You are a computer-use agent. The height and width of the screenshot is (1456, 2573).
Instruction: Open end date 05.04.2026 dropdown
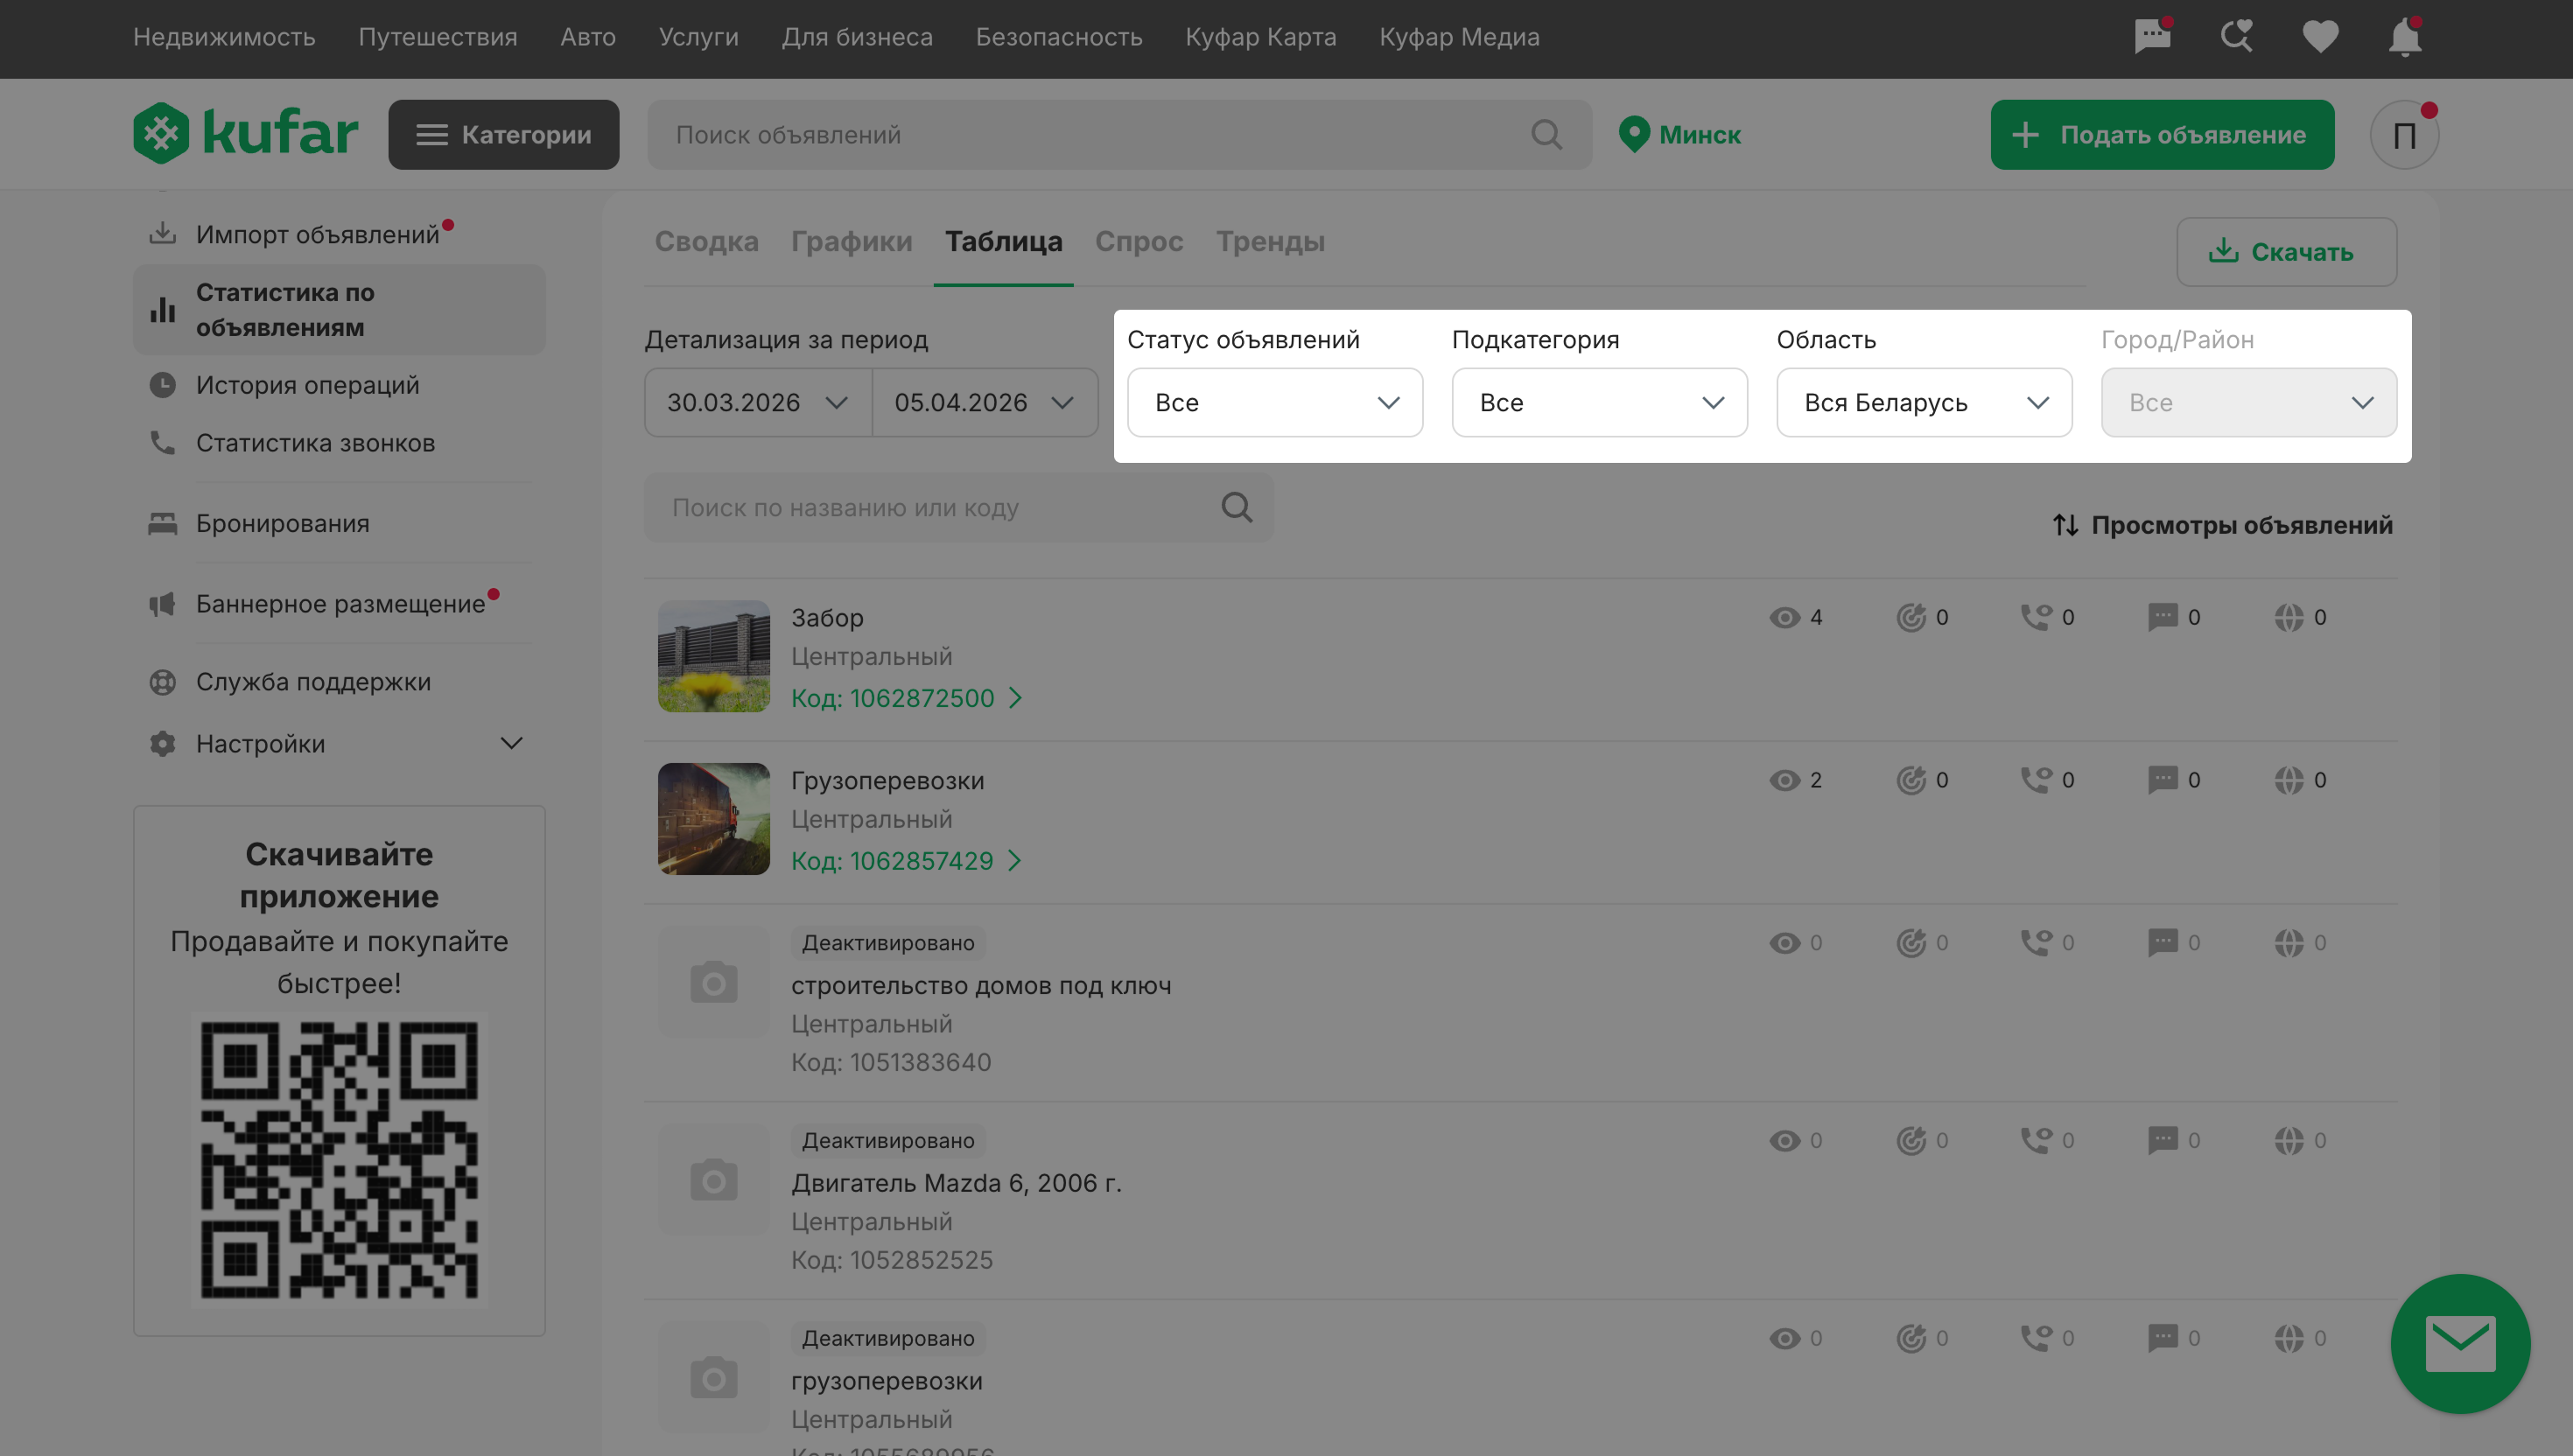pos(985,403)
